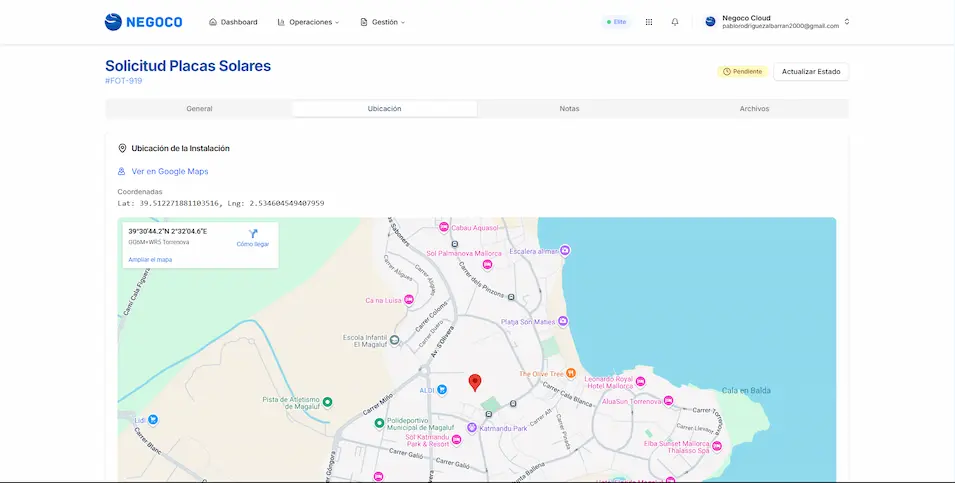Click the red location pin on map
955x483 pixels.
[475, 383]
